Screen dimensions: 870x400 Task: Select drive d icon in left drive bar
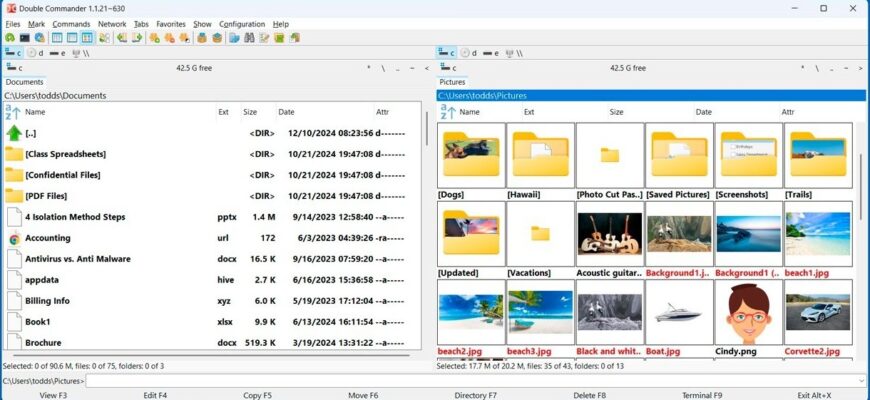31,53
